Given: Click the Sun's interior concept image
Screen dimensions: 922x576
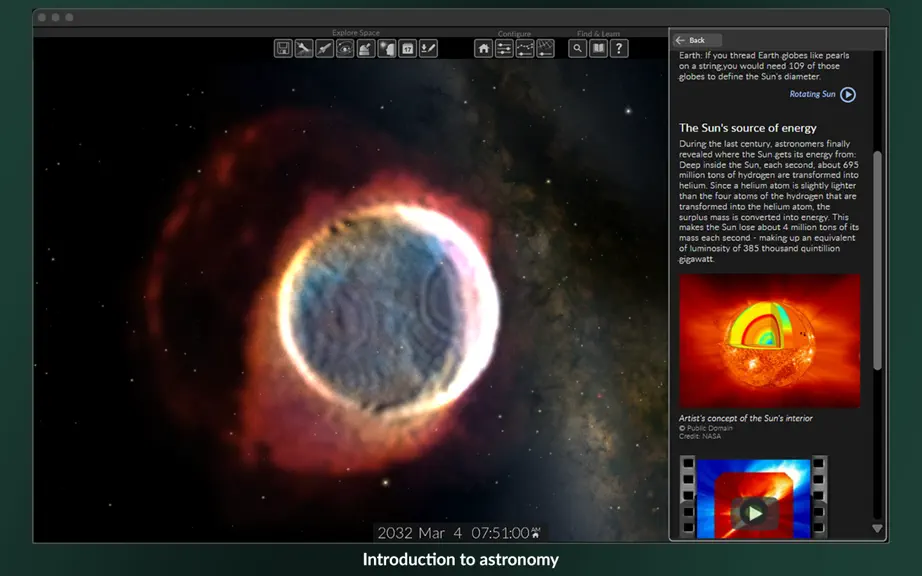Looking at the screenshot, I should (769, 341).
